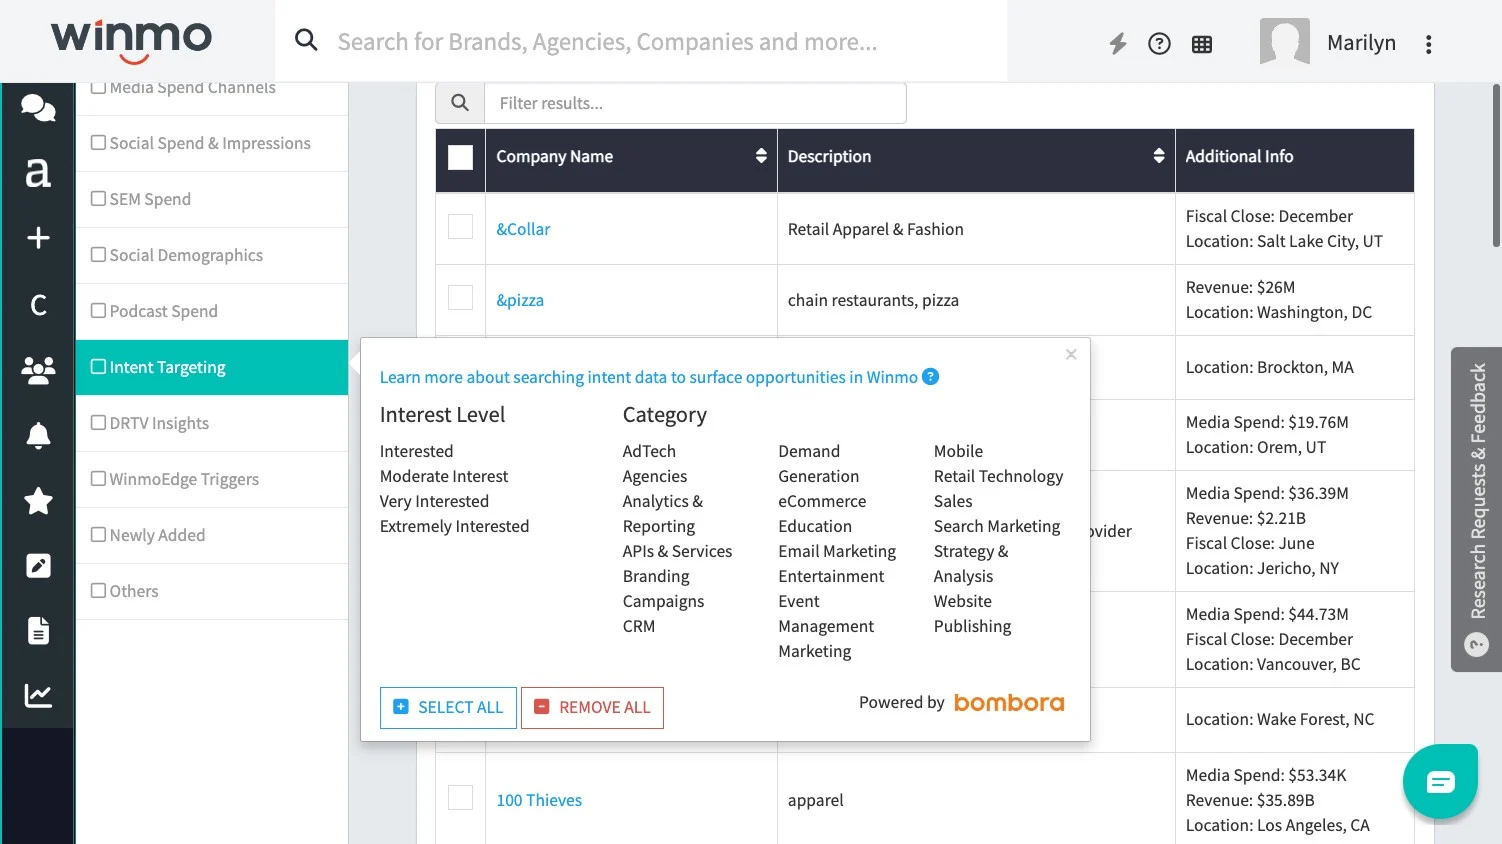Click the SELECT ALL button

448,707
